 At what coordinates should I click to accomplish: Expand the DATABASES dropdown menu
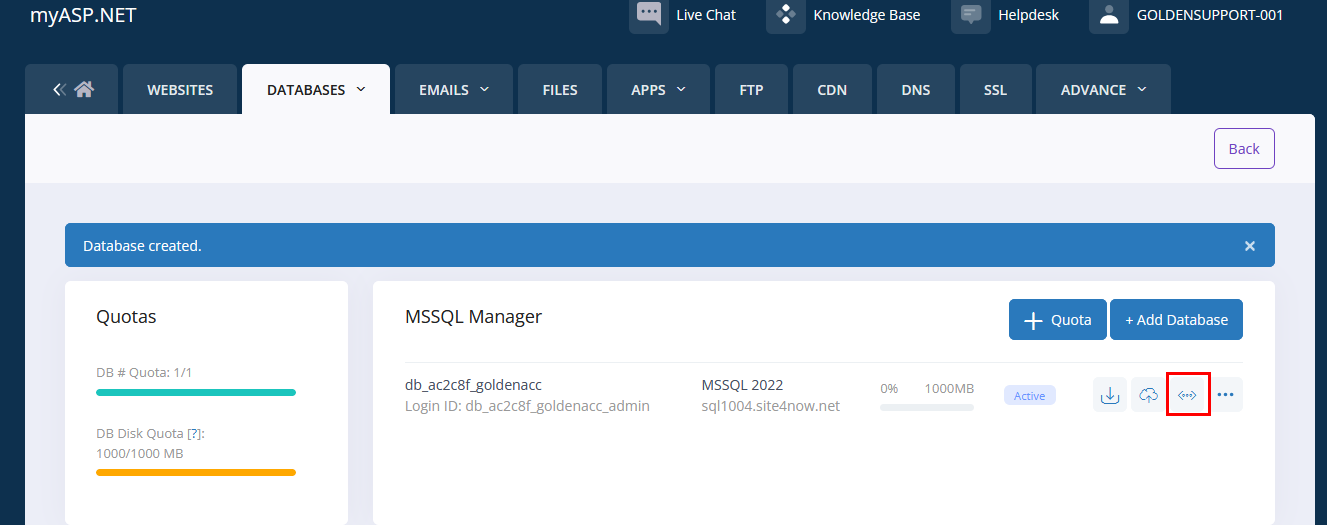(x=361, y=89)
